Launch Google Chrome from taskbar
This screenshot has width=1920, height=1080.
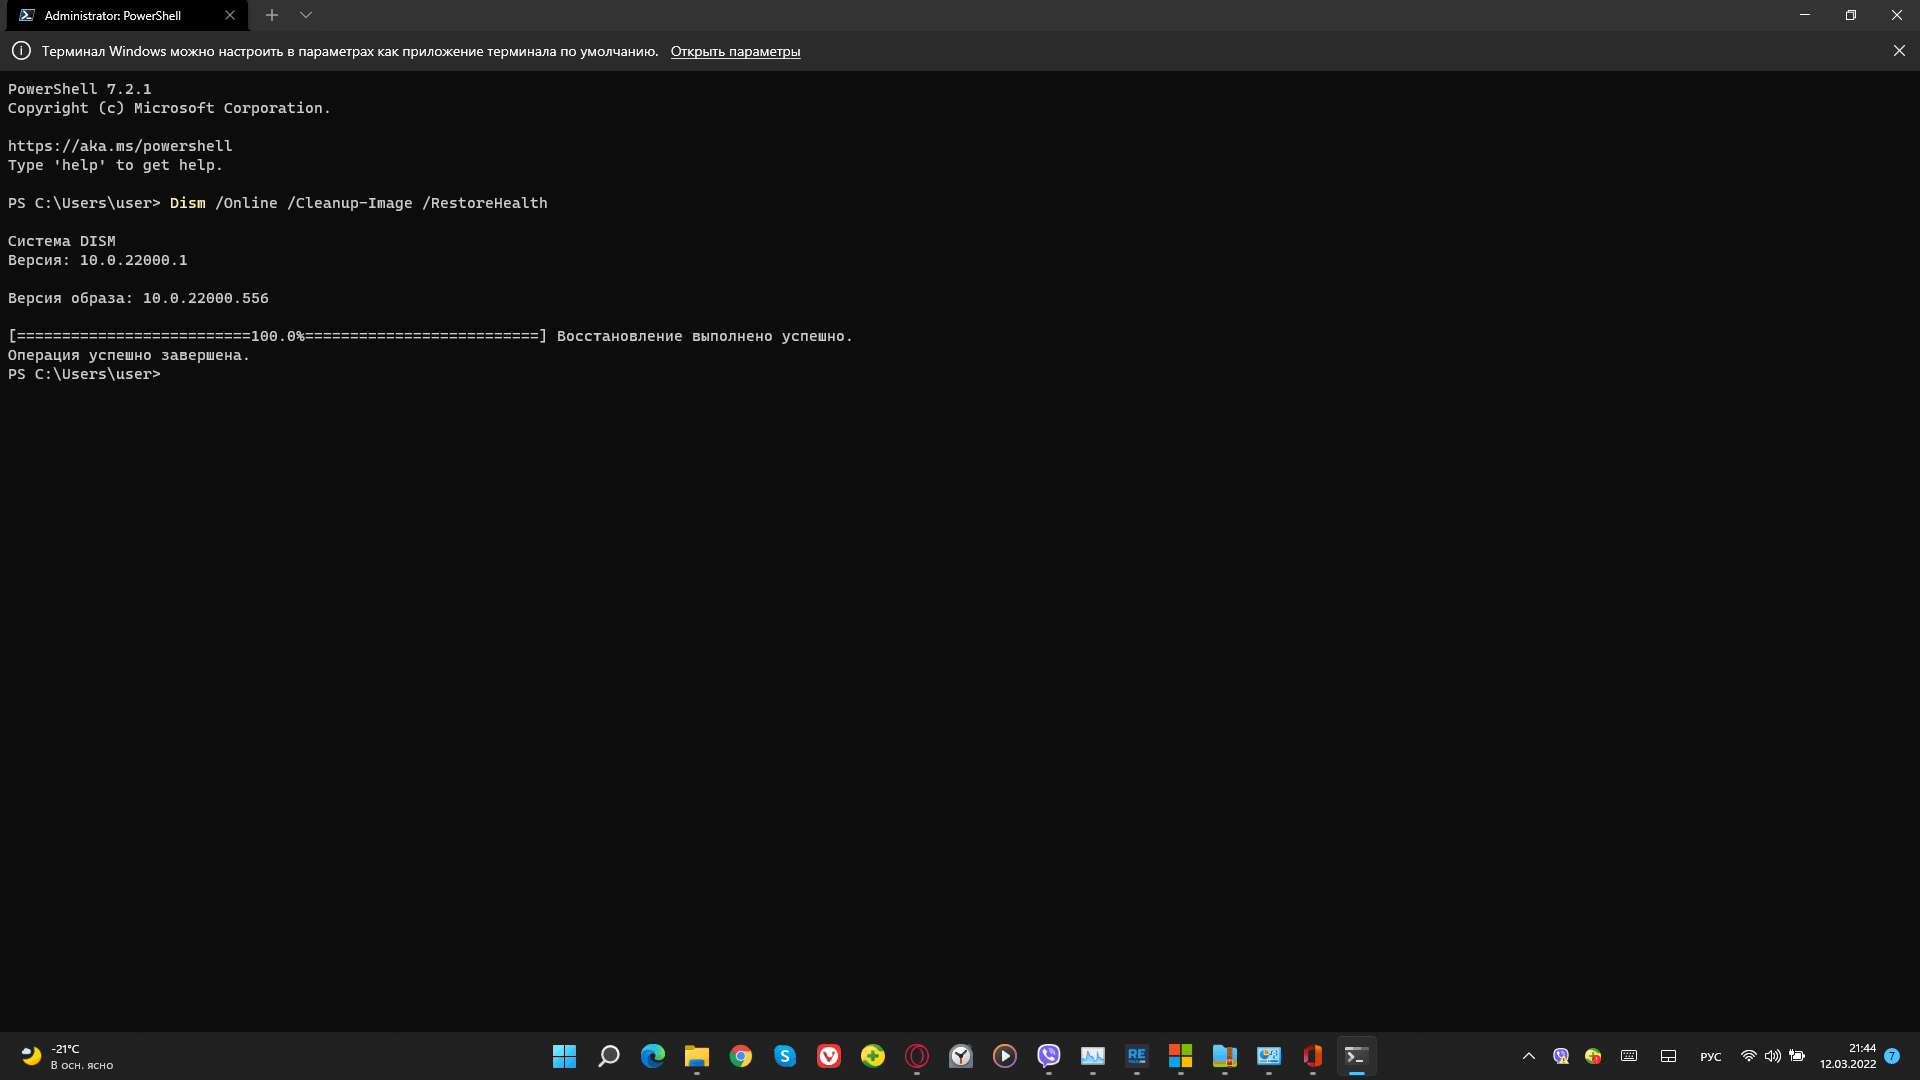(740, 1056)
